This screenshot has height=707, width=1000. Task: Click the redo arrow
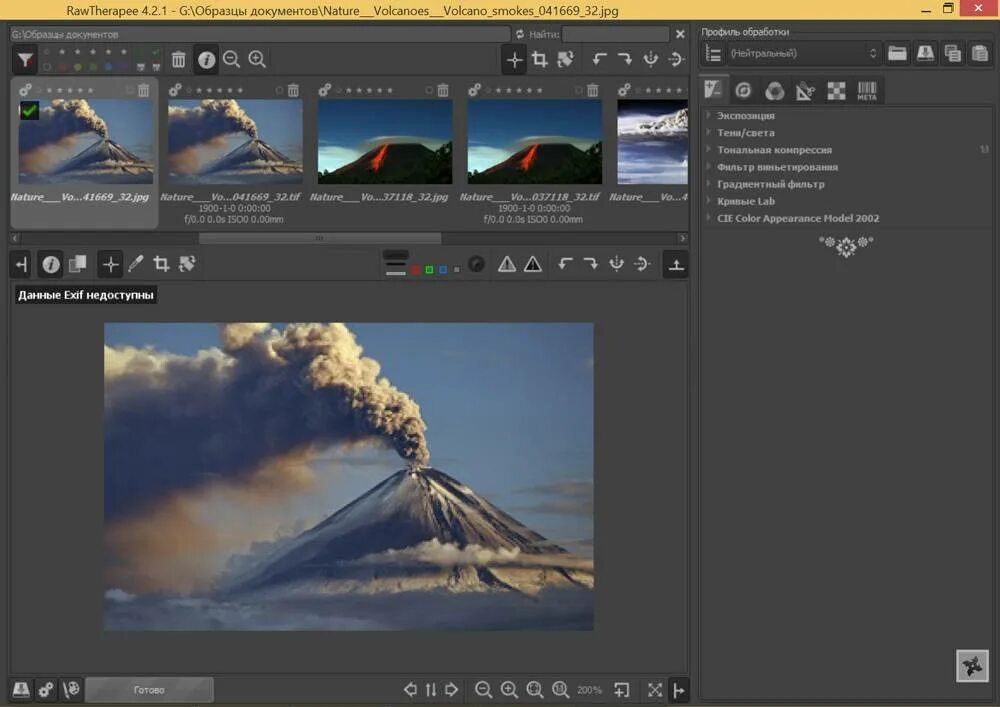[x=590, y=263]
